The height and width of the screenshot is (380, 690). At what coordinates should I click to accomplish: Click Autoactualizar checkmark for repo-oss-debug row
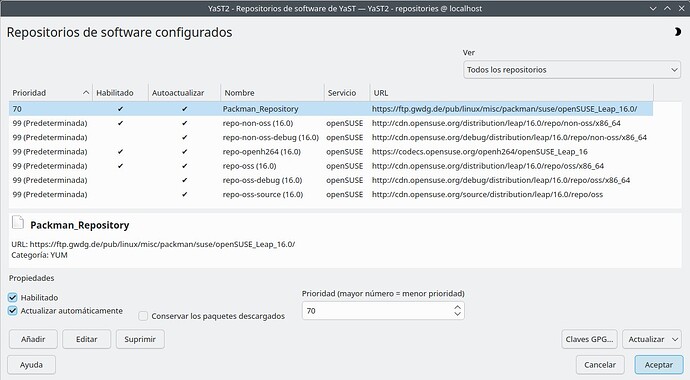point(184,180)
